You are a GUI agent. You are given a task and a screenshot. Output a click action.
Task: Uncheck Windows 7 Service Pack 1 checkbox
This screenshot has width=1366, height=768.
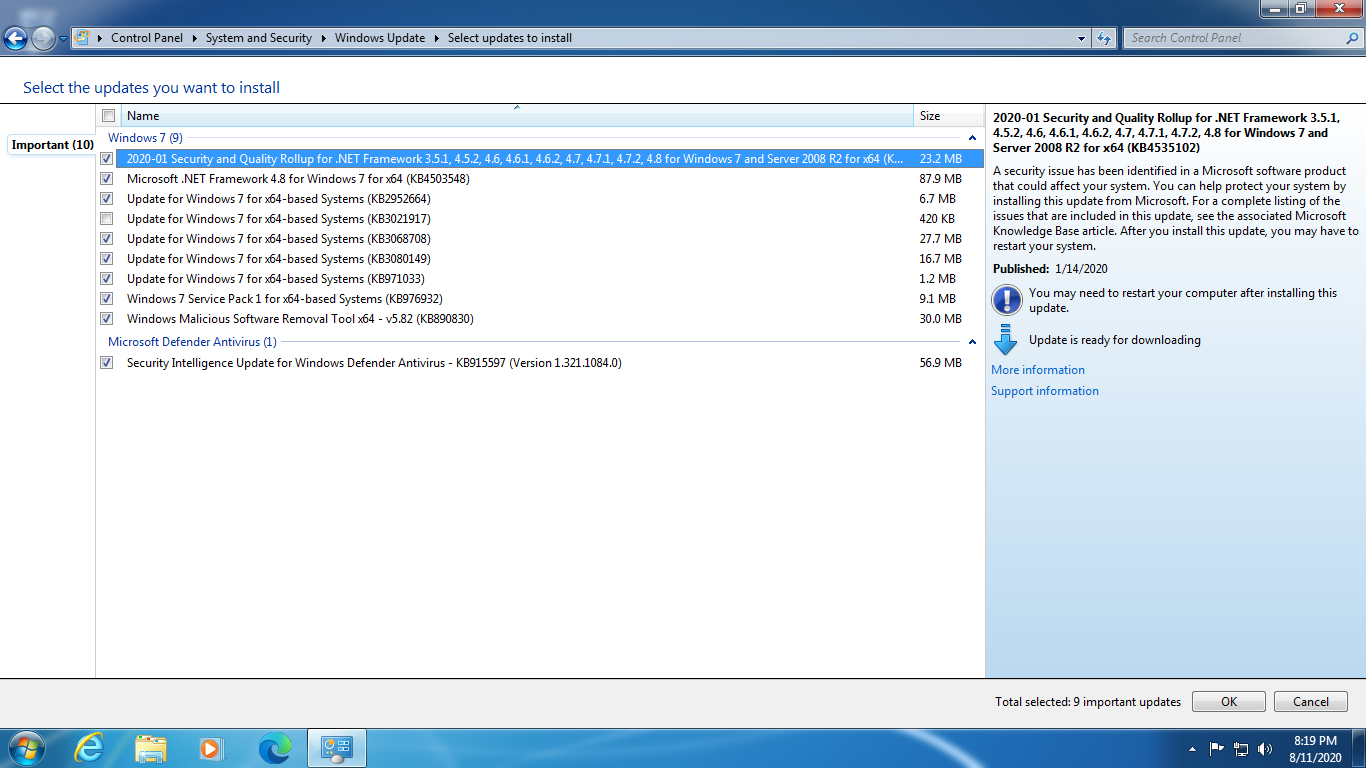point(107,299)
